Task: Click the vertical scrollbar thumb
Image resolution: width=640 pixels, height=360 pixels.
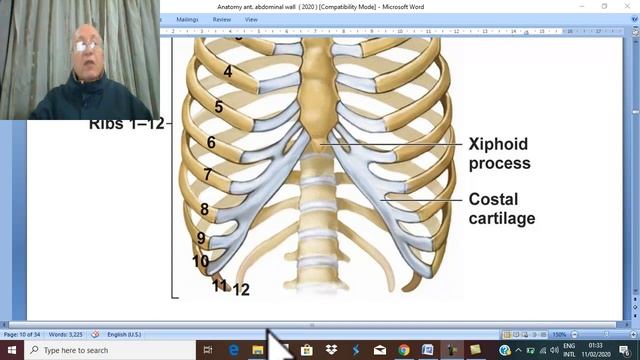Action: coord(635,111)
